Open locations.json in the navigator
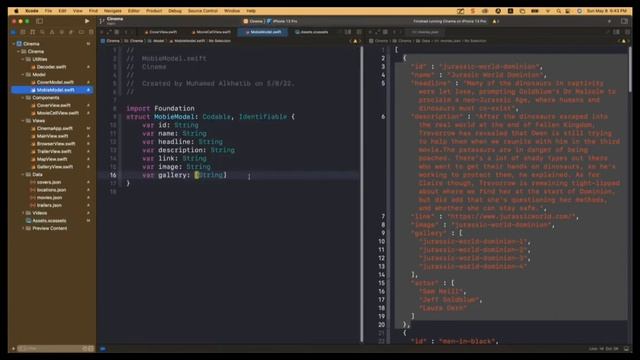This screenshot has width=640, height=360. click(52, 190)
